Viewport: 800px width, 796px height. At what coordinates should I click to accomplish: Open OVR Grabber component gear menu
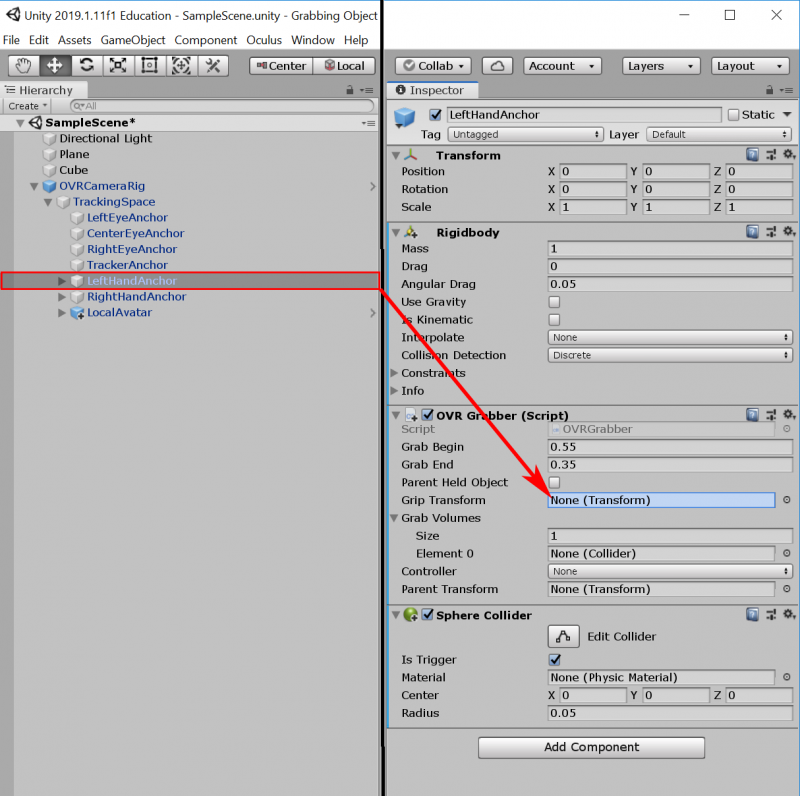click(789, 414)
